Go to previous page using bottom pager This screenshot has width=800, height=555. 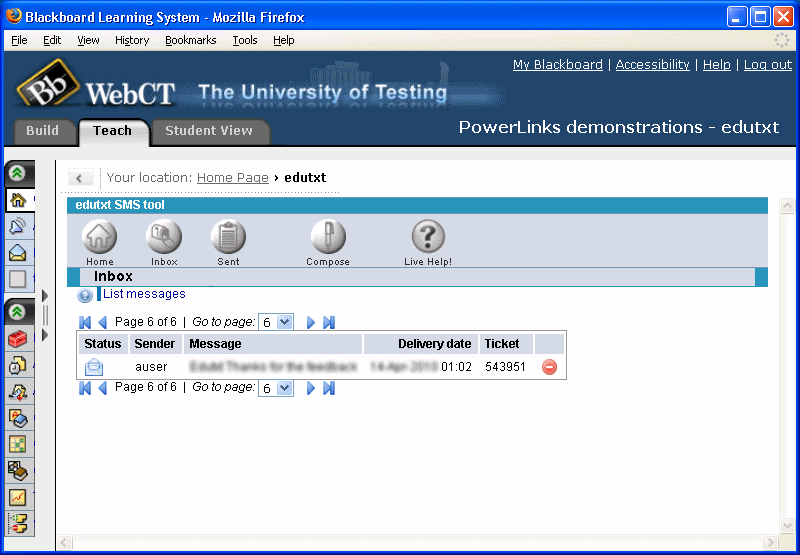tap(103, 388)
